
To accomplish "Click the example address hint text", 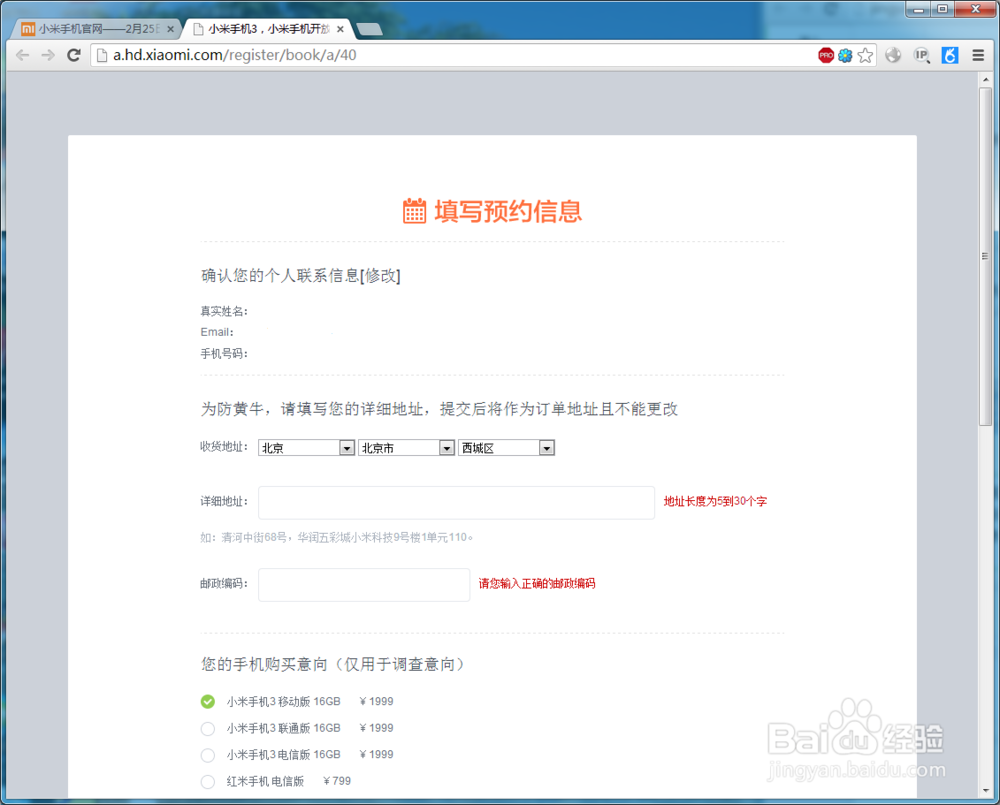I will point(337,537).
